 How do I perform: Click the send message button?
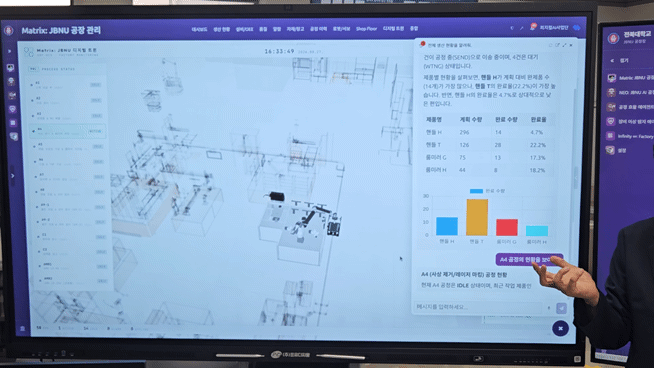(561, 308)
